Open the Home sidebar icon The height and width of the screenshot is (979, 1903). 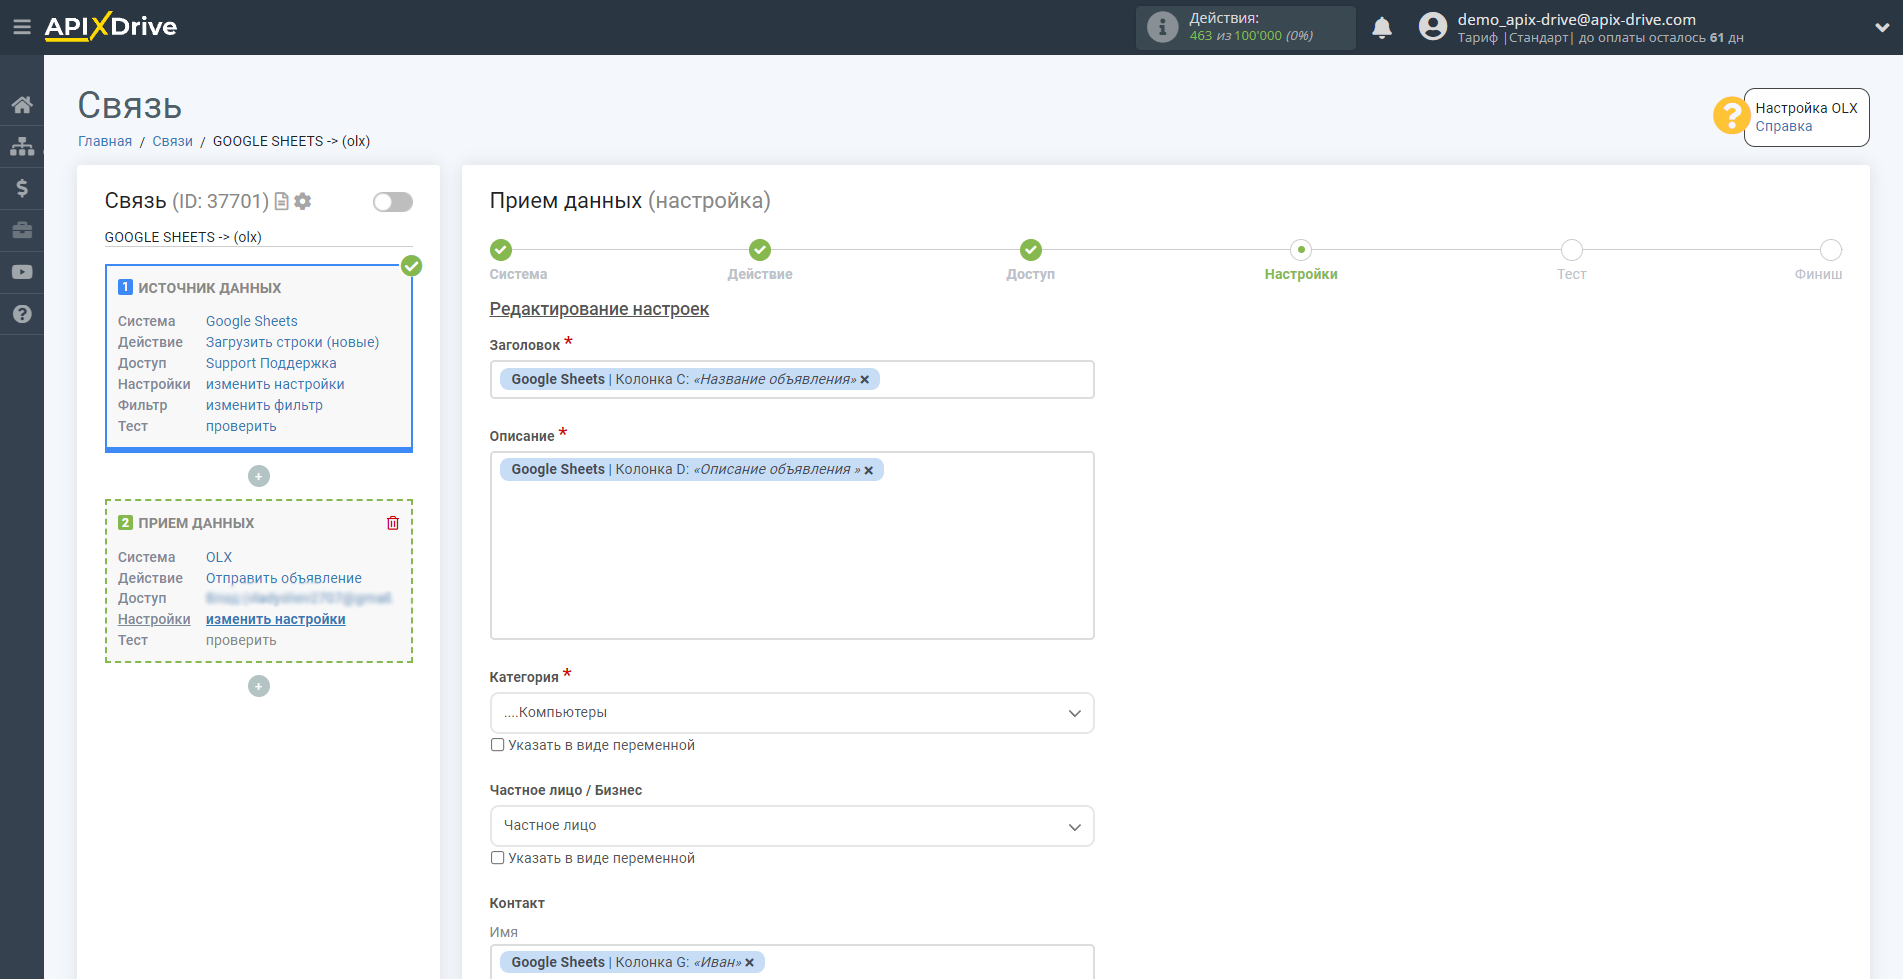click(x=22, y=105)
